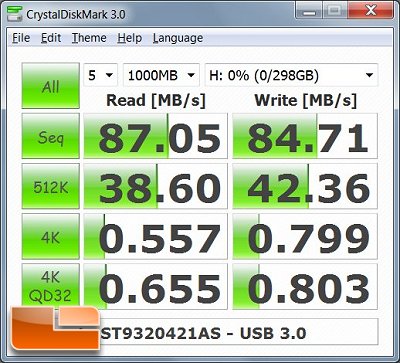Open the Language menu
Screen dimensions: 400x363
(178, 38)
